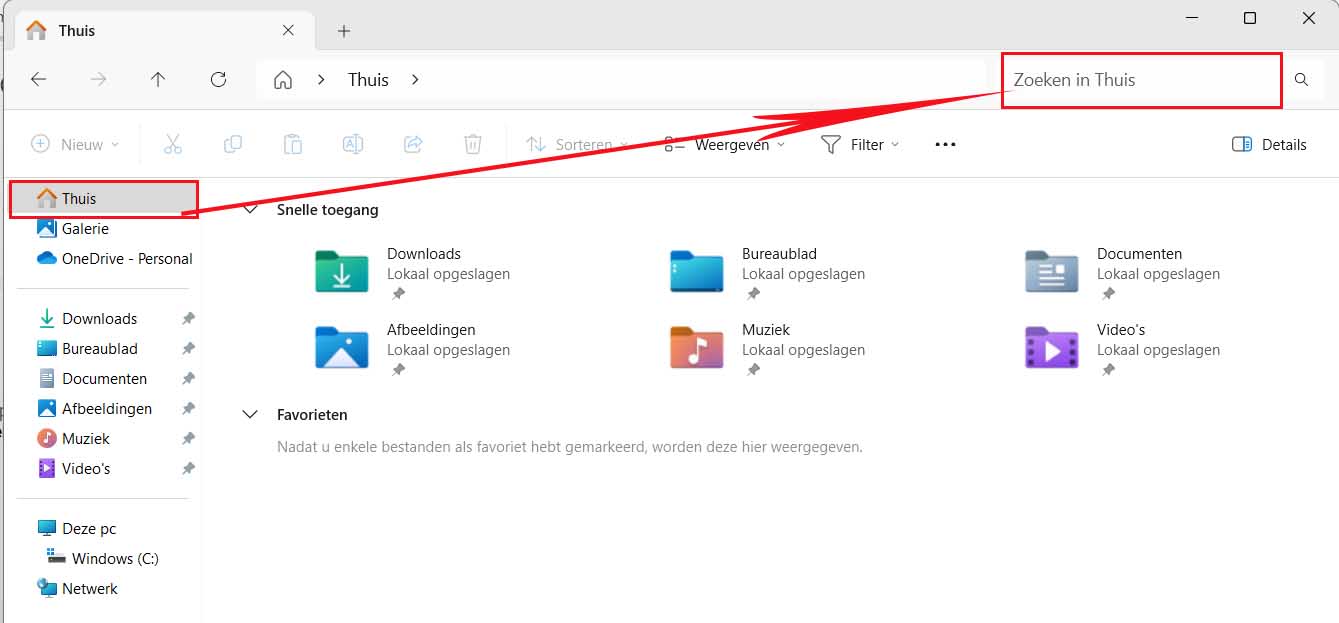Screen dimensions: 1339x623
Task: Collapse the Snelle toegang section
Action: click(250, 210)
